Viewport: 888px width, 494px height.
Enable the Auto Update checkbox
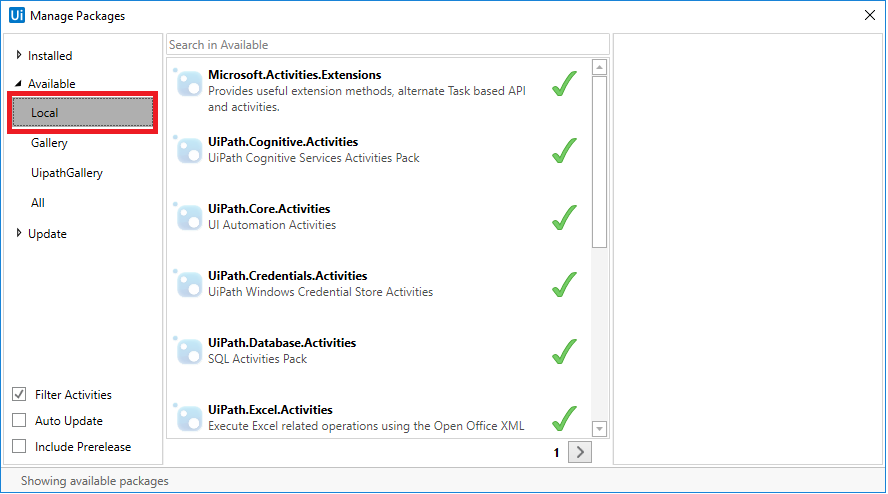pyautogui.click(x=19, y=421)
